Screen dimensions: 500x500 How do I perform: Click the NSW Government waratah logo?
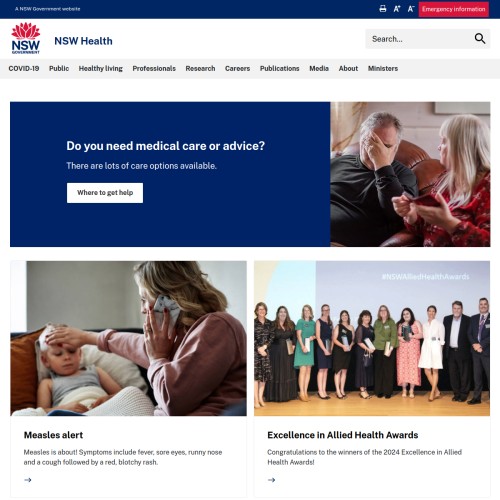26,38
